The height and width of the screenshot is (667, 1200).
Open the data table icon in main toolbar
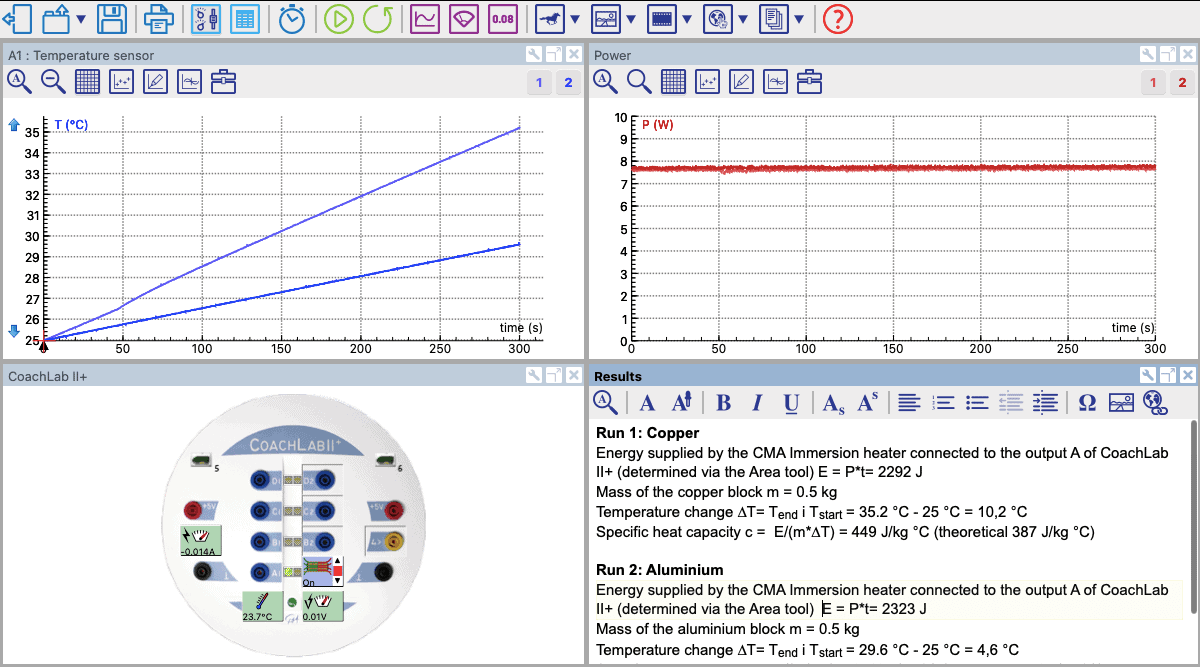[x=243, y=19]
